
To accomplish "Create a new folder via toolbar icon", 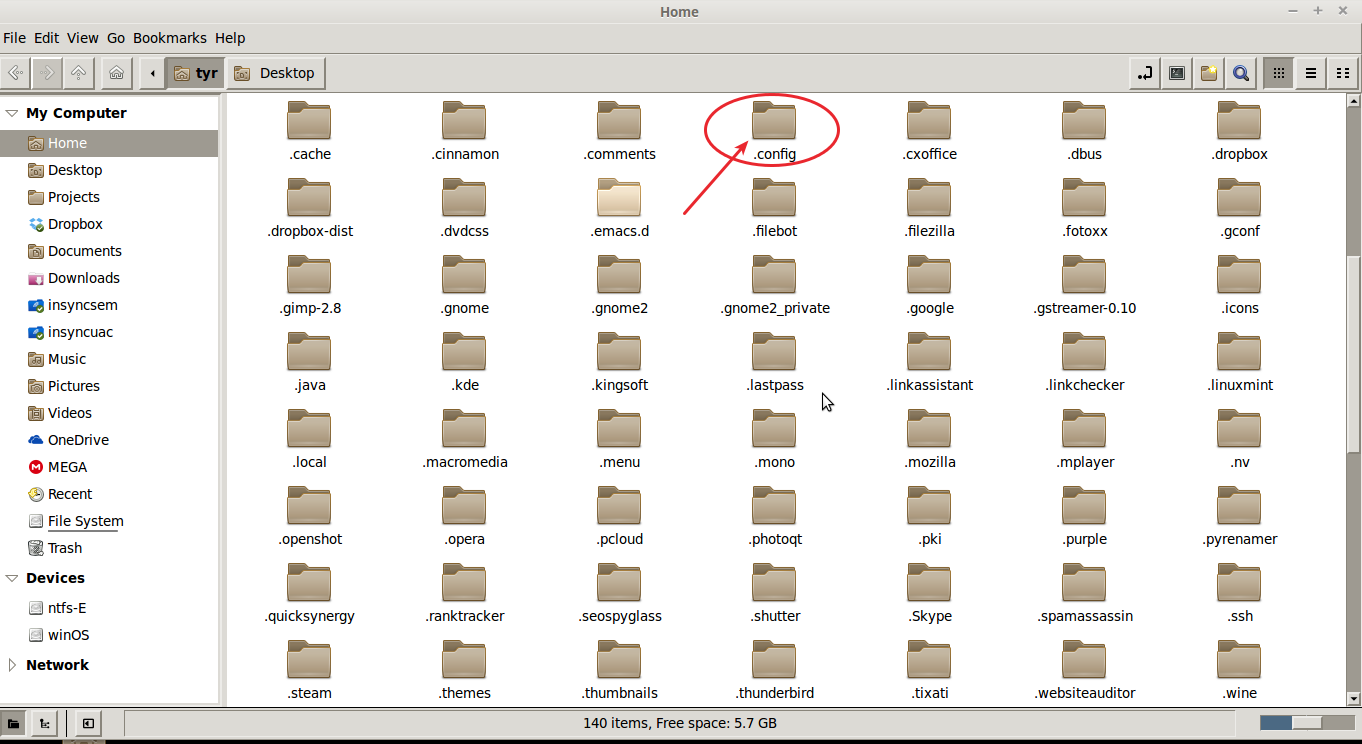I will (1209, 73).
